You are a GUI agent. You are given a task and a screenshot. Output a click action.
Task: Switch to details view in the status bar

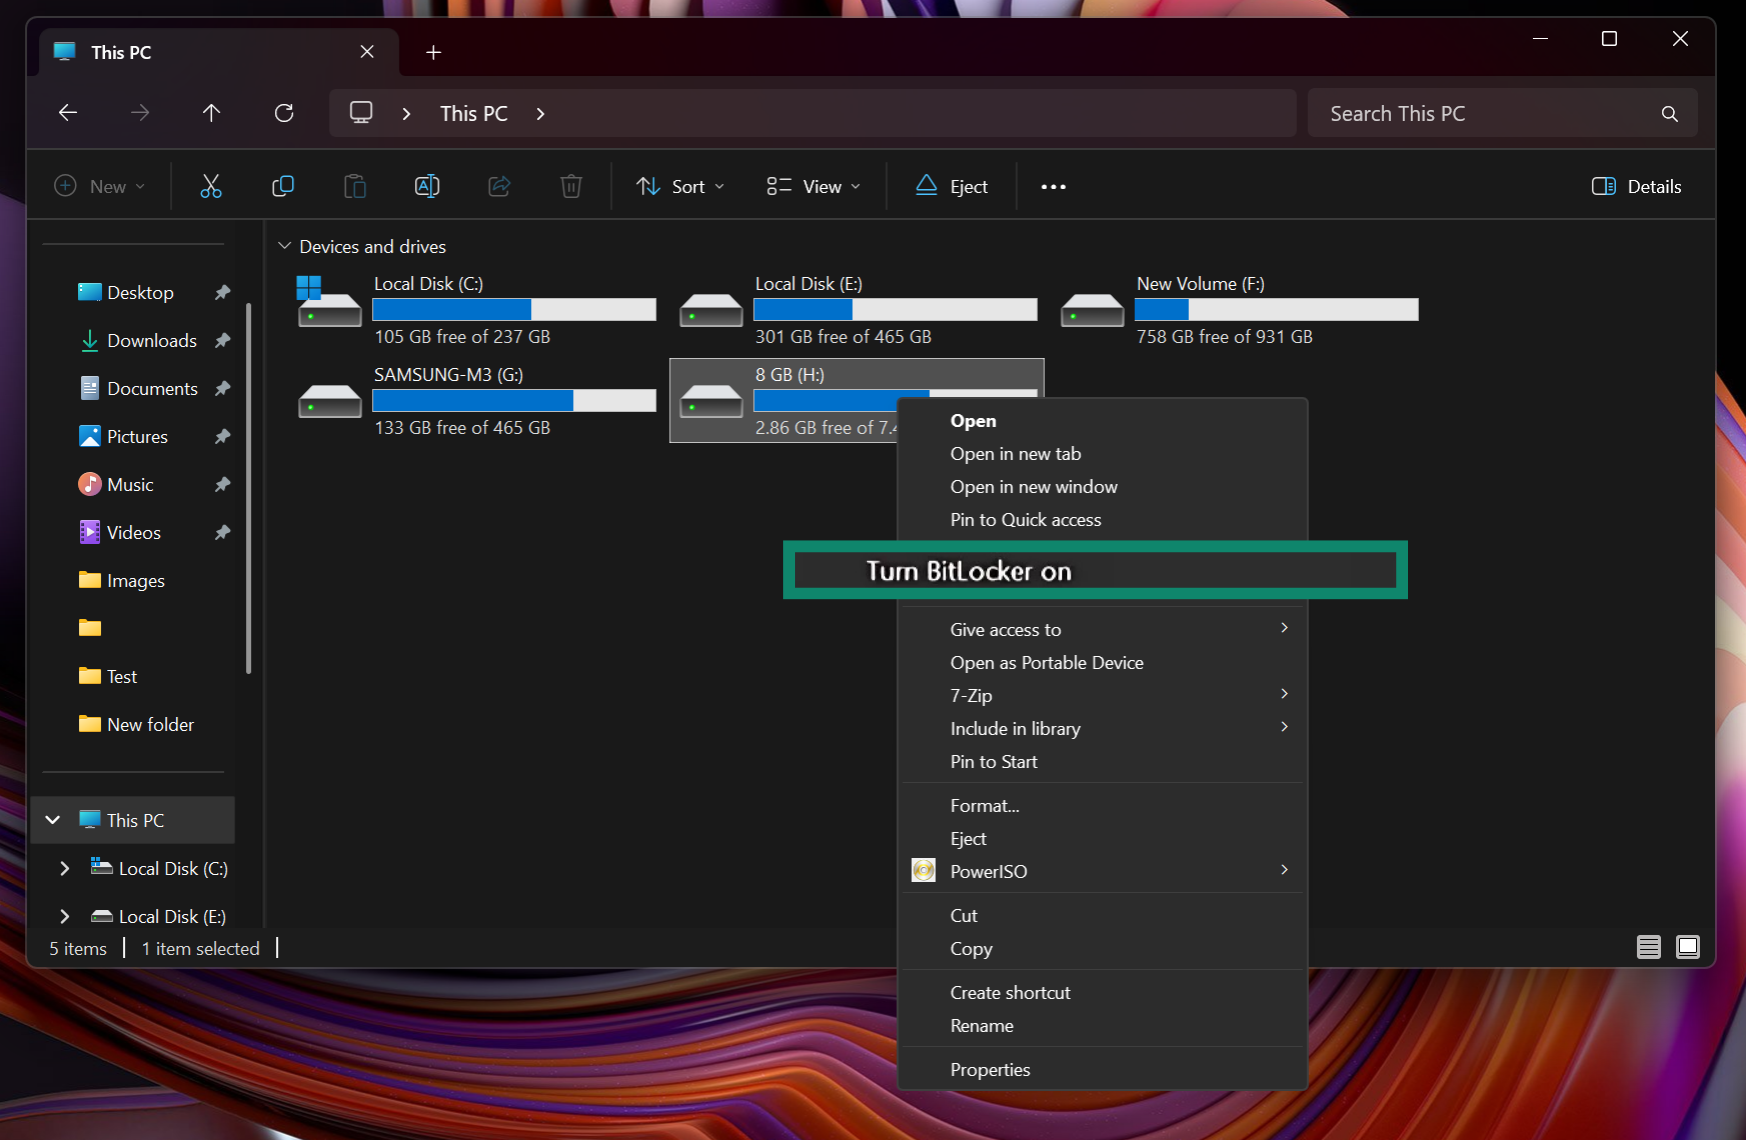(1650, 947)
